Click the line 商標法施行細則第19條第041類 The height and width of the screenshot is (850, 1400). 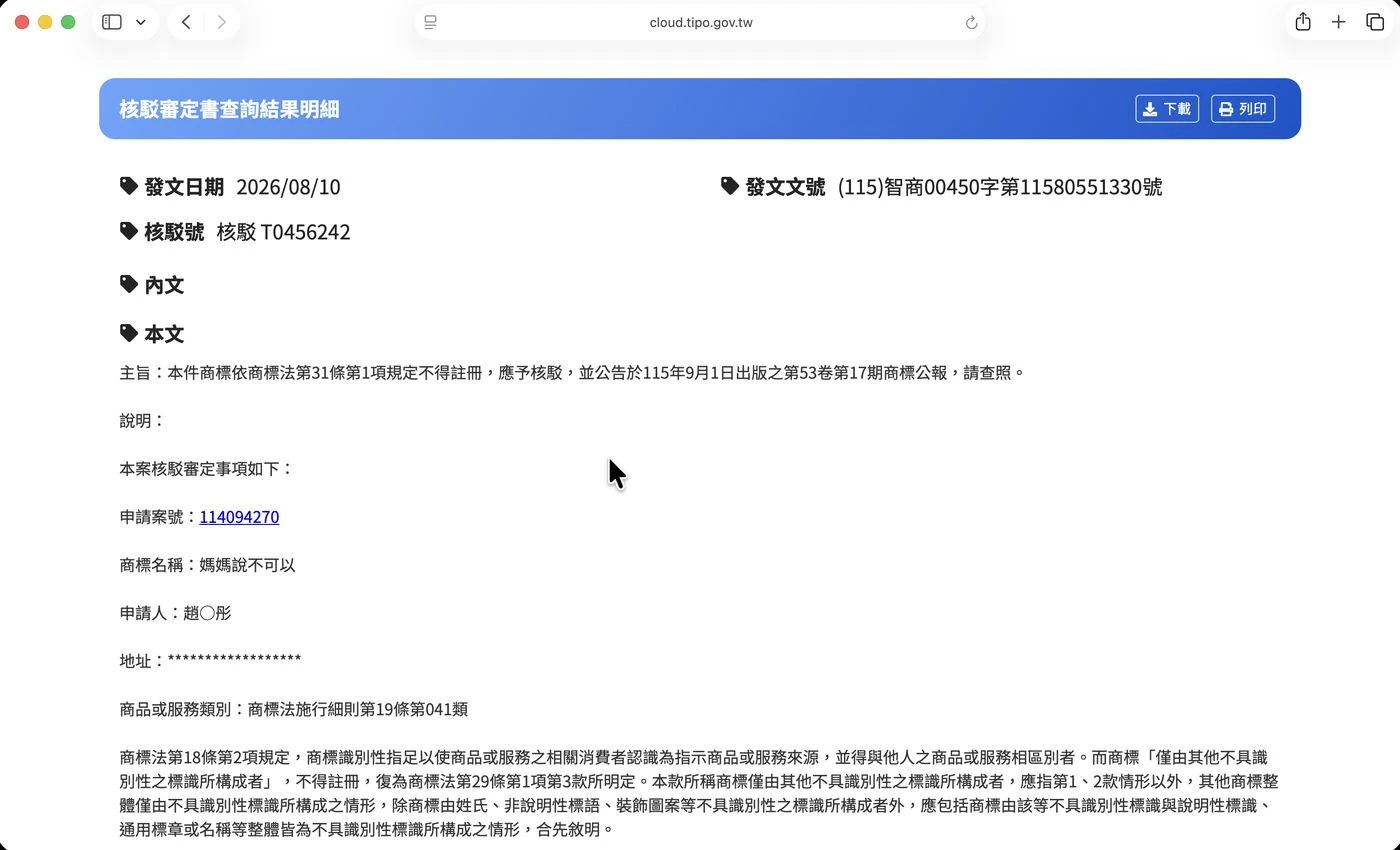358,709
